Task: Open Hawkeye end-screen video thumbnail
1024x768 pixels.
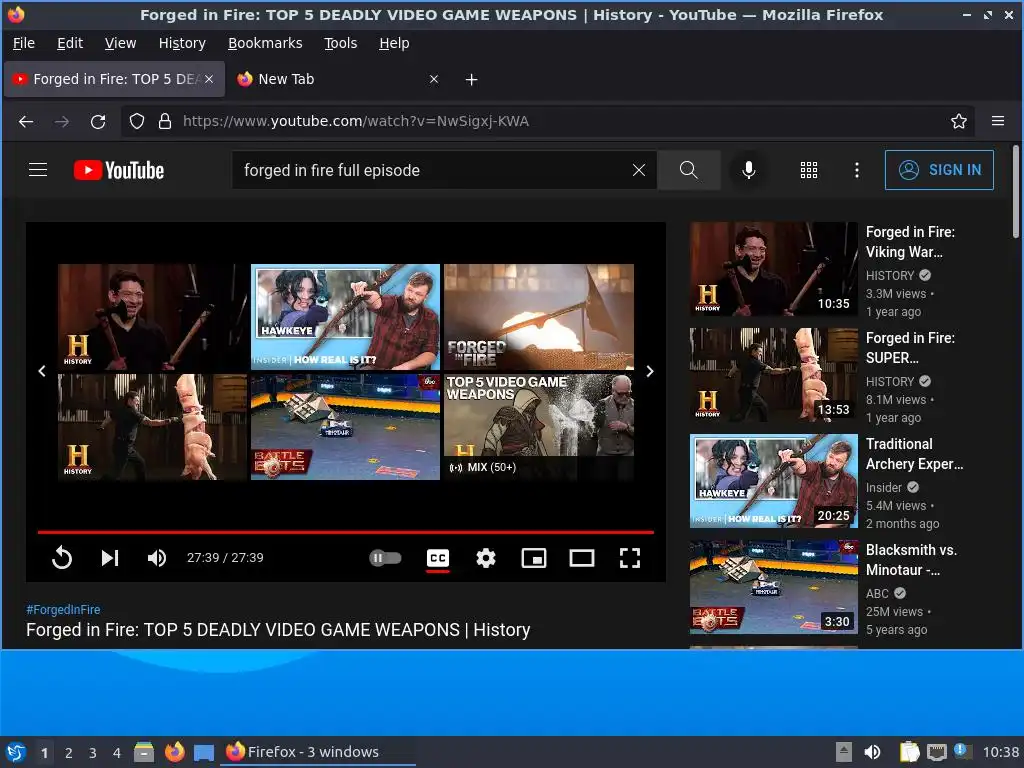Action: [345, 317]
